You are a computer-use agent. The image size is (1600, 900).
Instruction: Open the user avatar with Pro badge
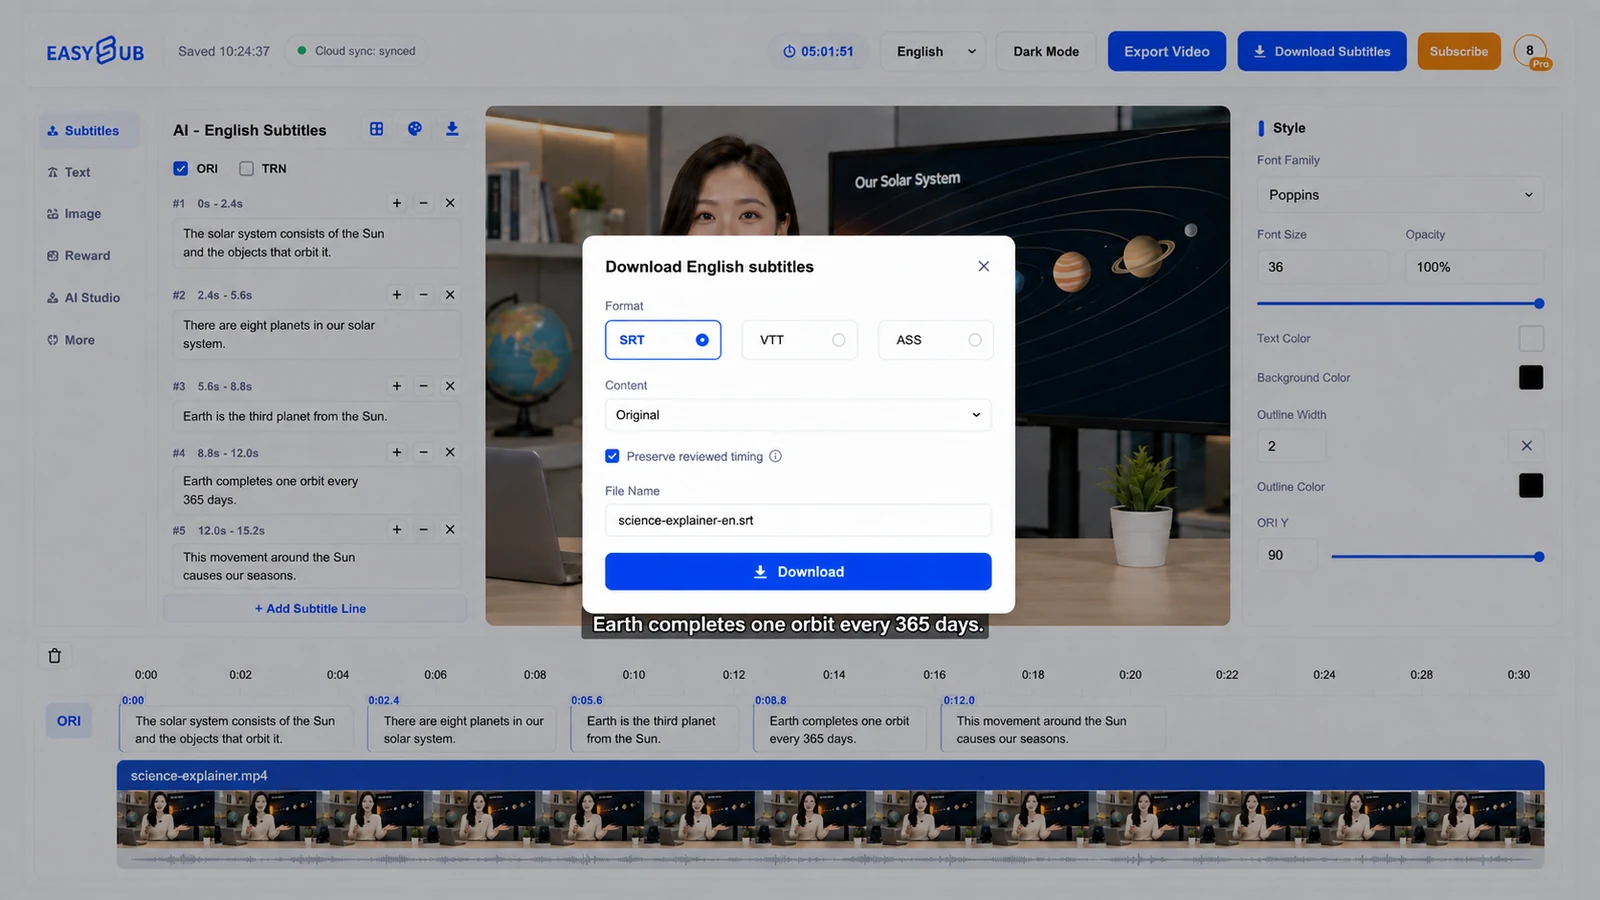point(1531,52)
